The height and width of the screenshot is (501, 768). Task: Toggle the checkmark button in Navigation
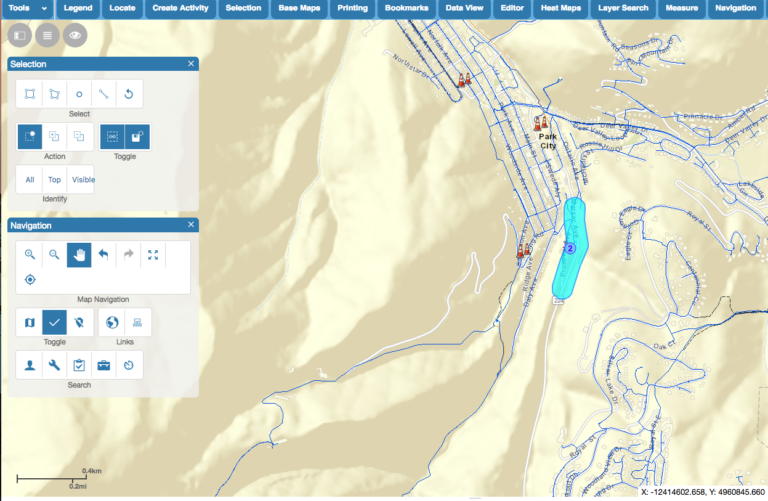55,322
